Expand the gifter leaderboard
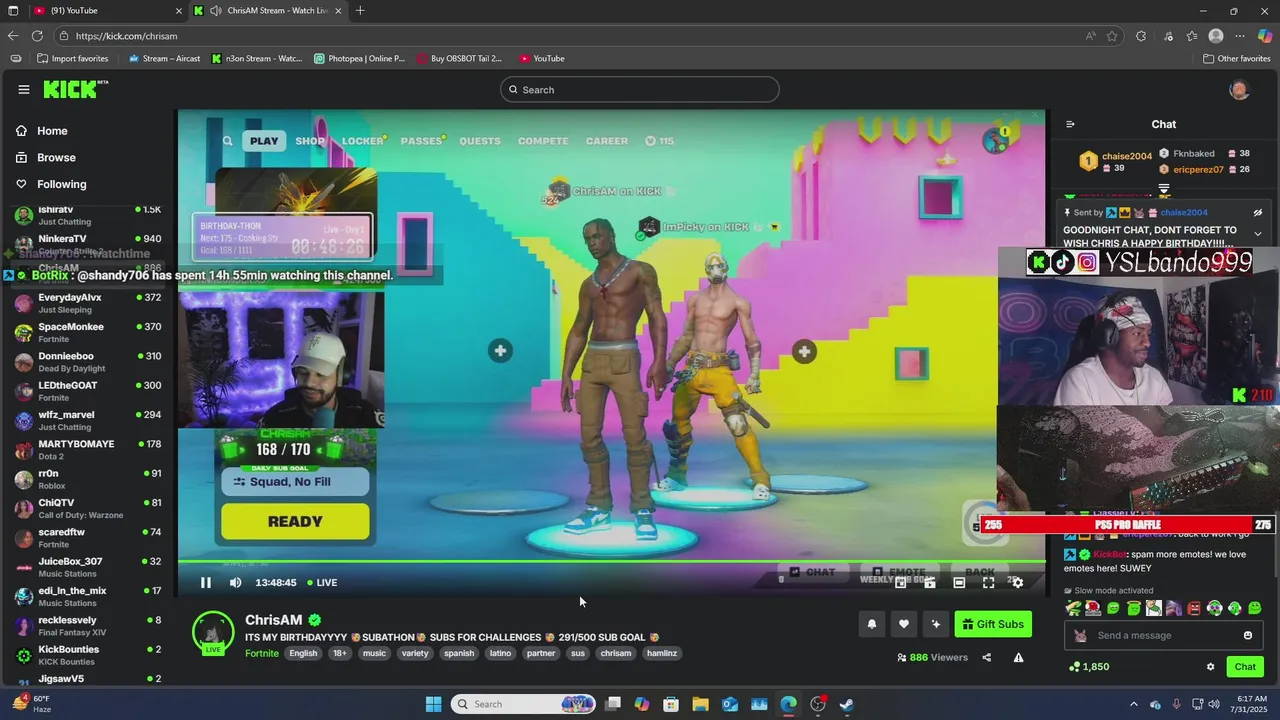This screenshot has width=1280, height=720. tap(1164, 188)
